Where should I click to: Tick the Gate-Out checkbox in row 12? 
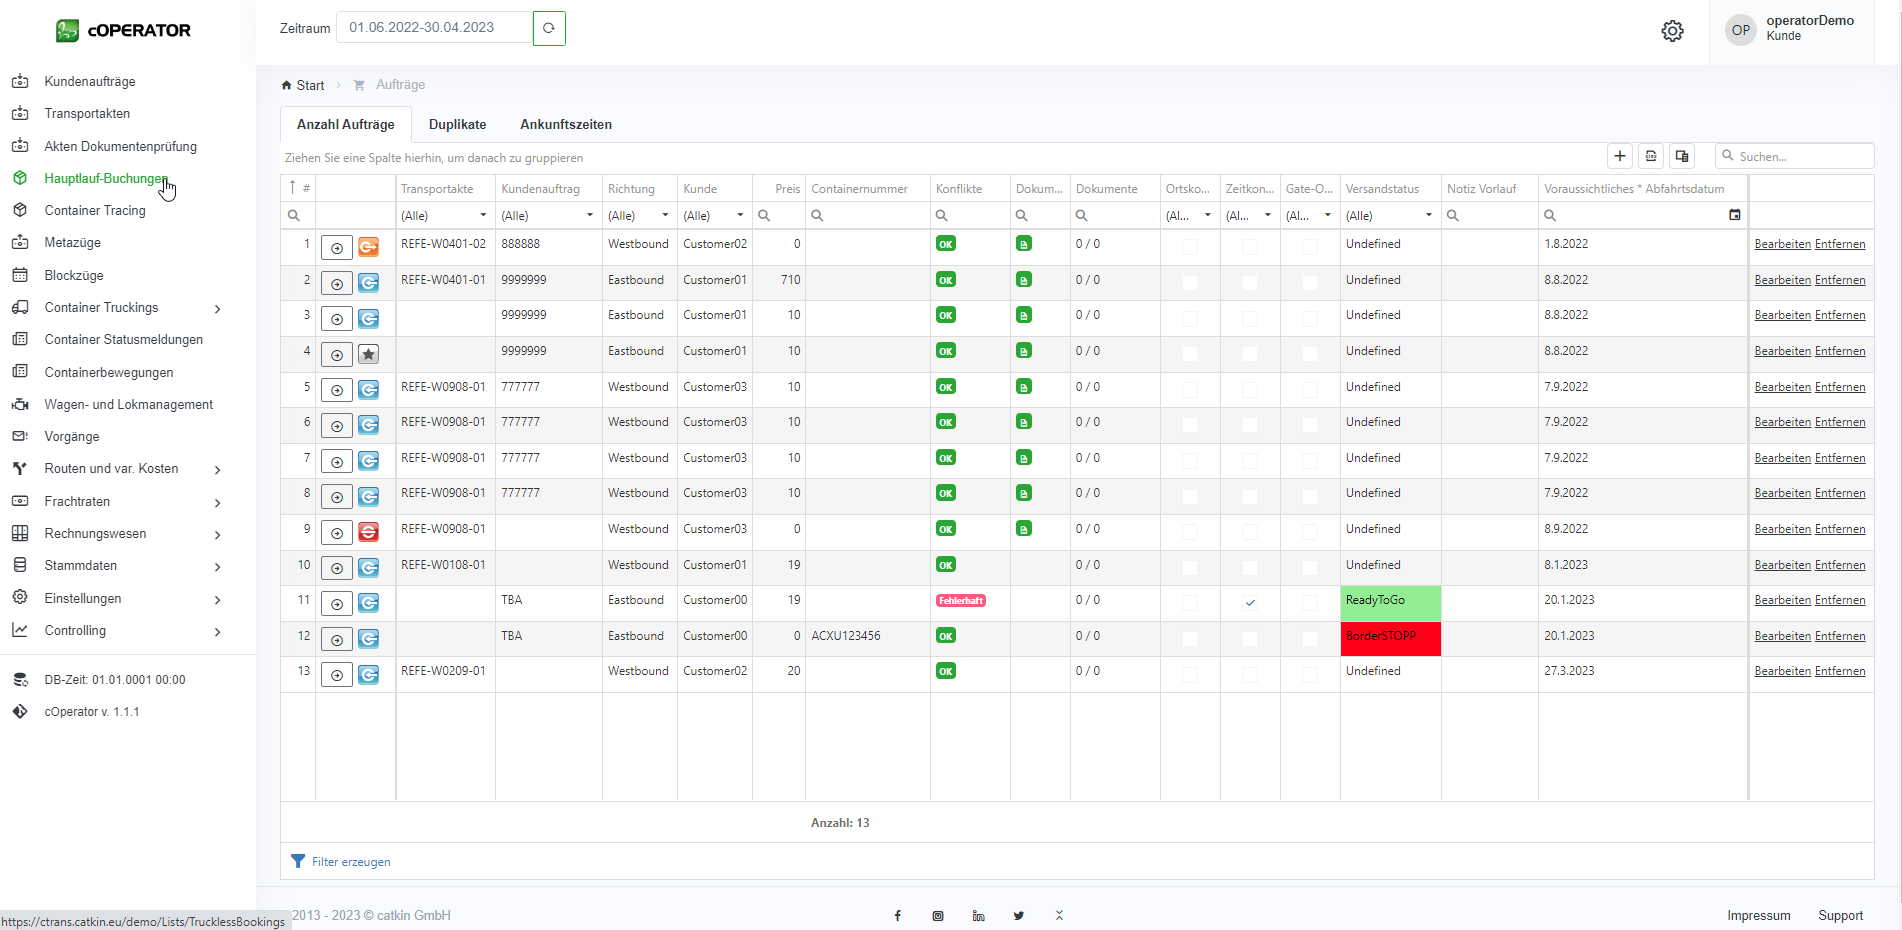(1309, 638)
